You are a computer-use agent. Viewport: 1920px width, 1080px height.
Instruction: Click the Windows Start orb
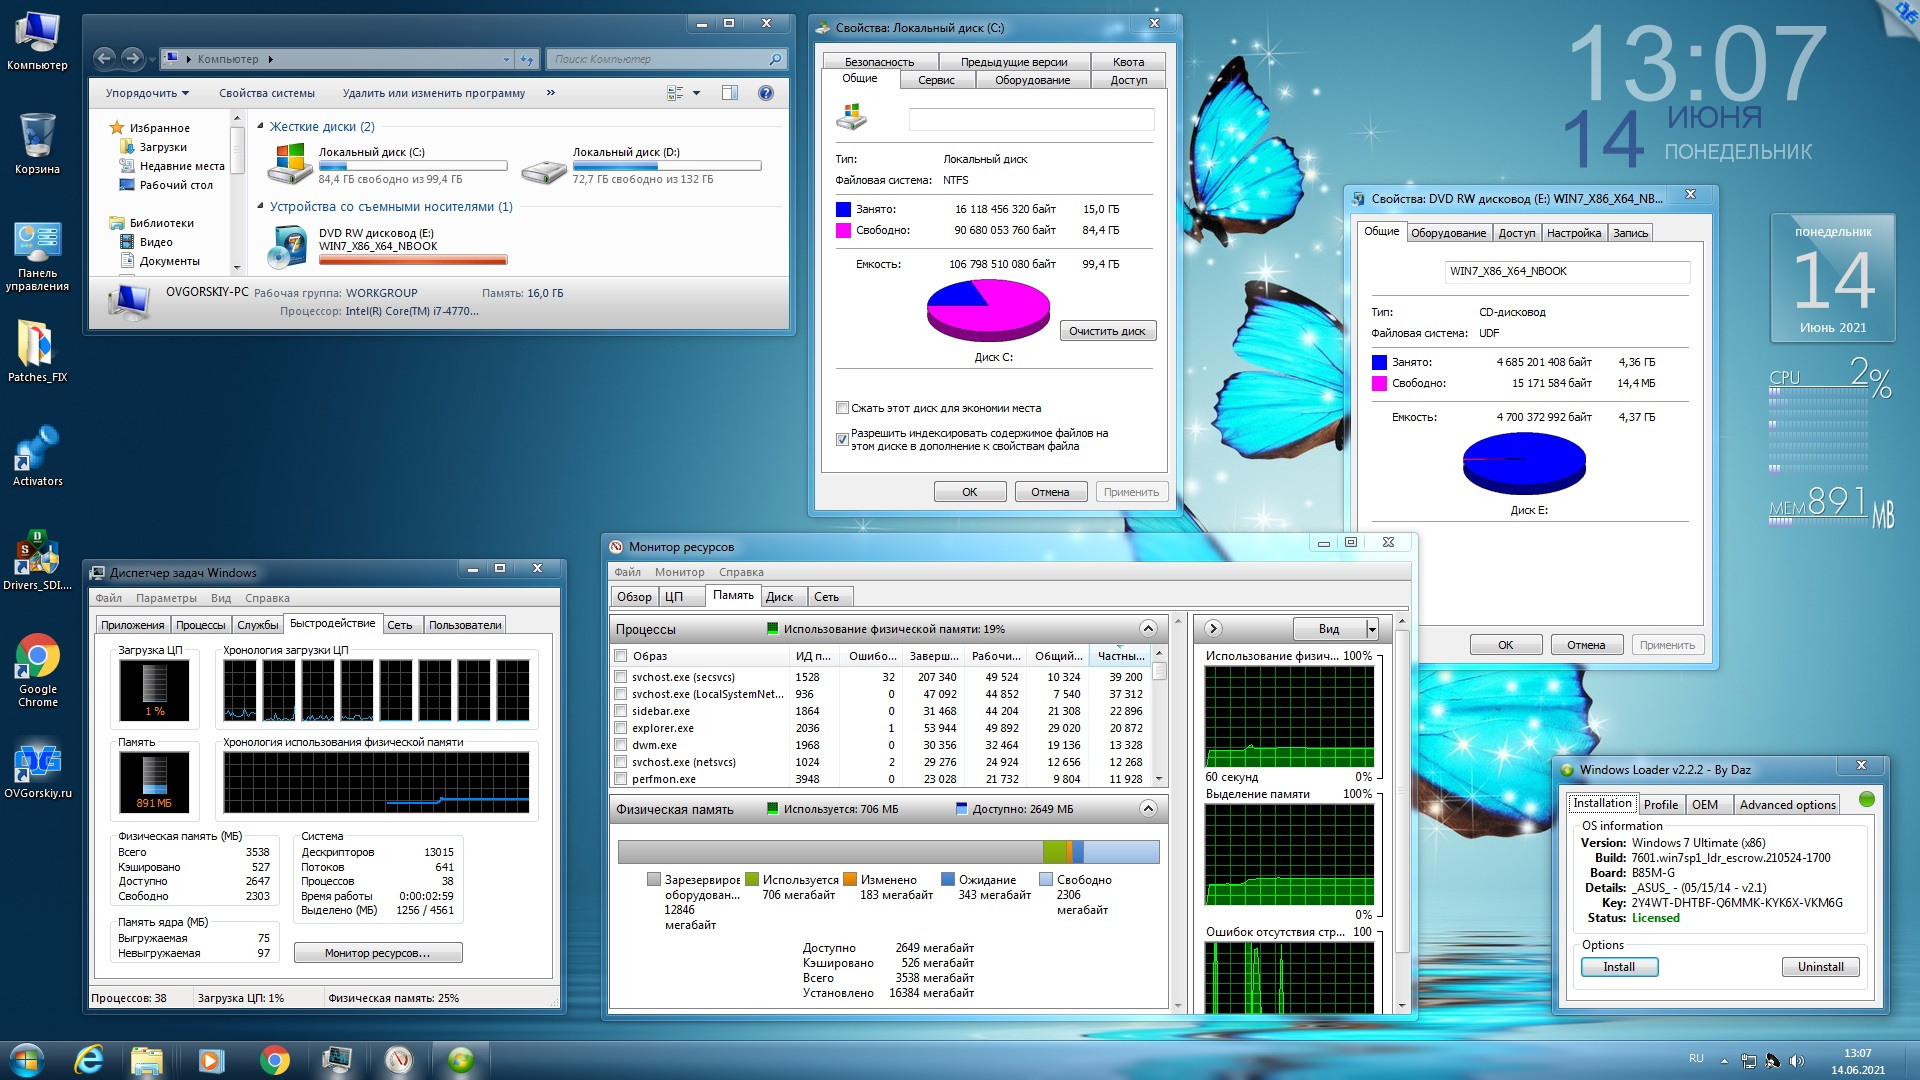click(x=27, y=1059)
